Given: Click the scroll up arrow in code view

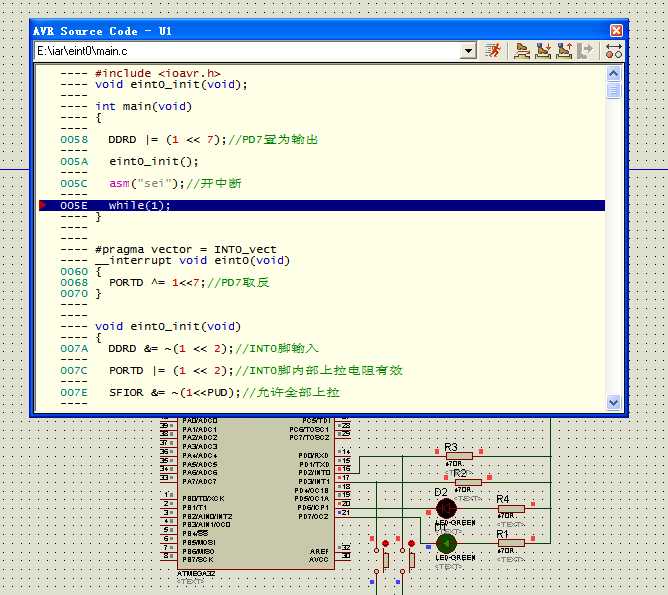Looking at the screenshot, I should click(614, 73).
